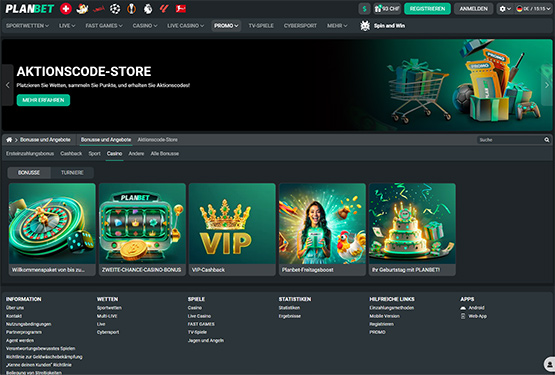555x375 pixels.
Task: Open the Willkommenspaket roulette bonus card
Action: 52,229
